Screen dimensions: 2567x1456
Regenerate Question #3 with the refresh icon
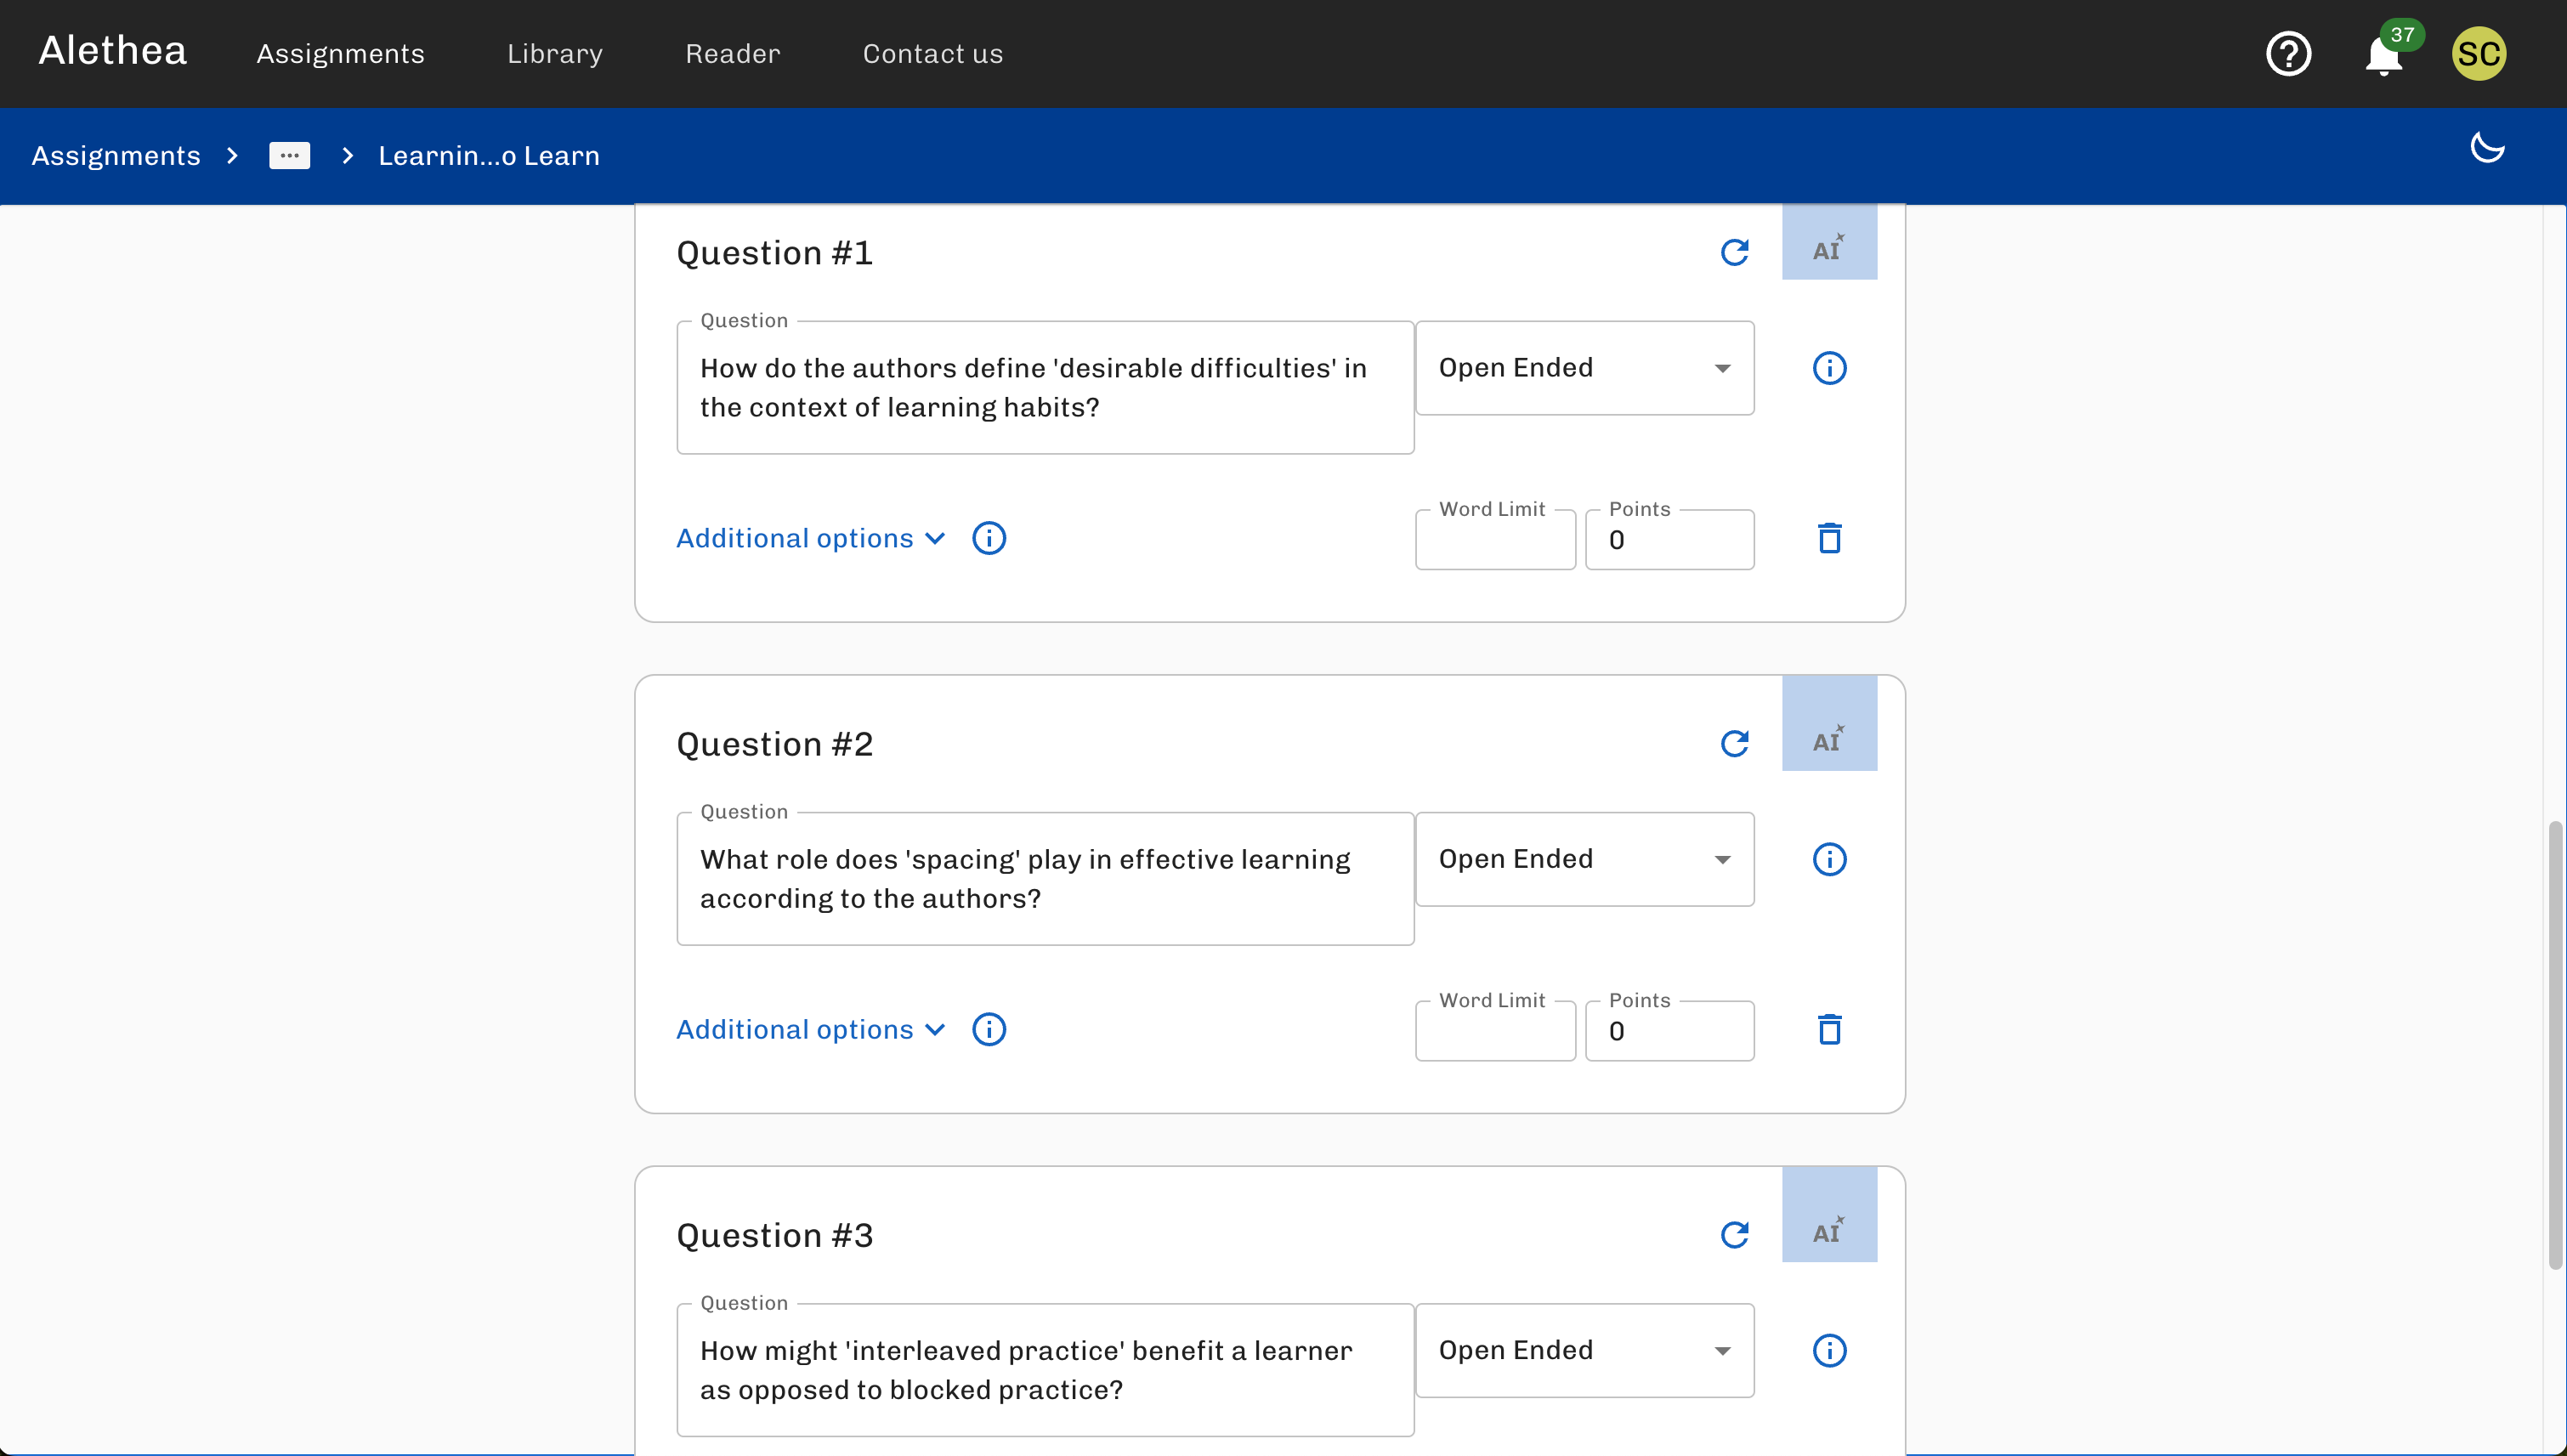[1734, 1234]
